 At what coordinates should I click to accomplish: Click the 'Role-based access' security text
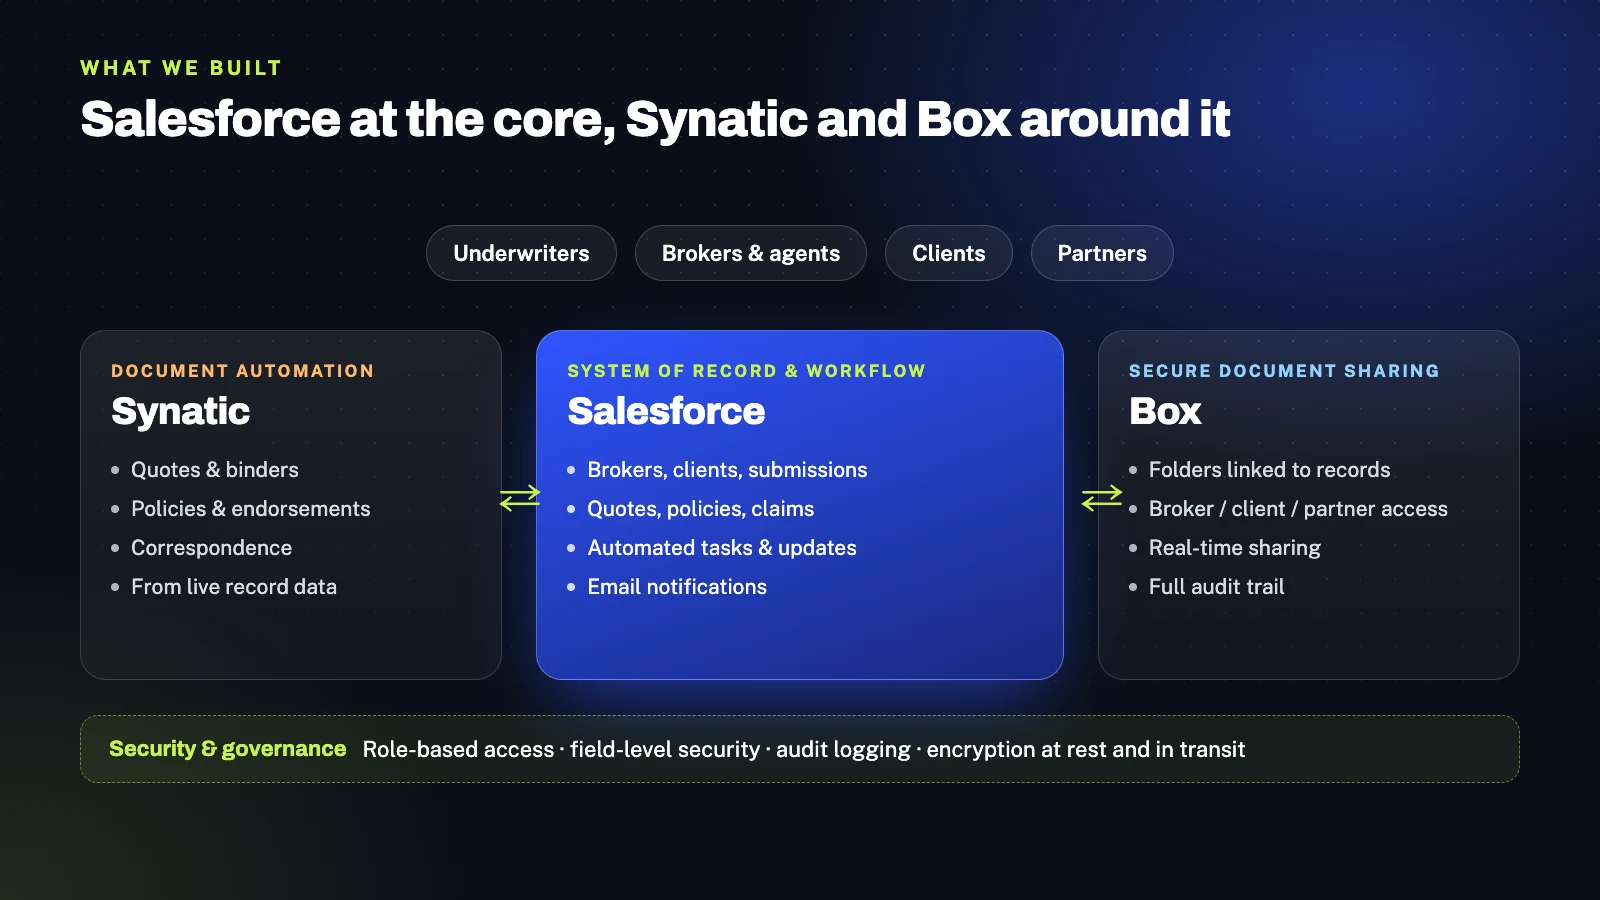point(458,749)
